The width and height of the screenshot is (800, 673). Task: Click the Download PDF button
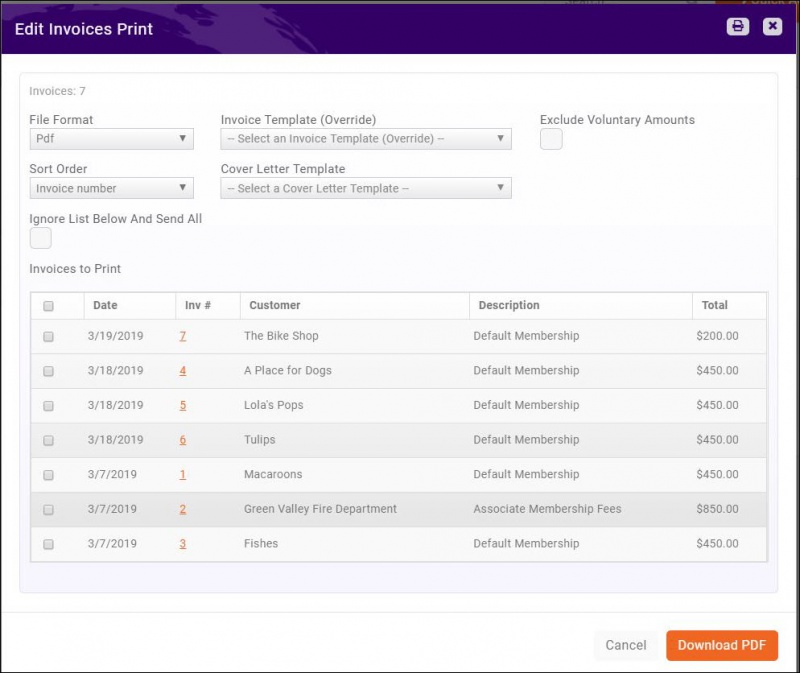(722, 645)
